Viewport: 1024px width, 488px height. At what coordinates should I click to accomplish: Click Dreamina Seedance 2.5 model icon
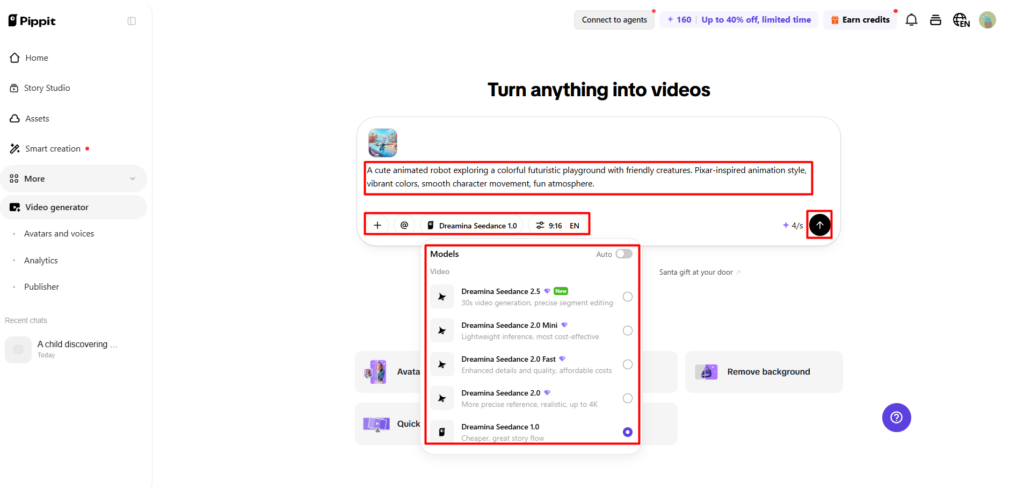point(442,297)
